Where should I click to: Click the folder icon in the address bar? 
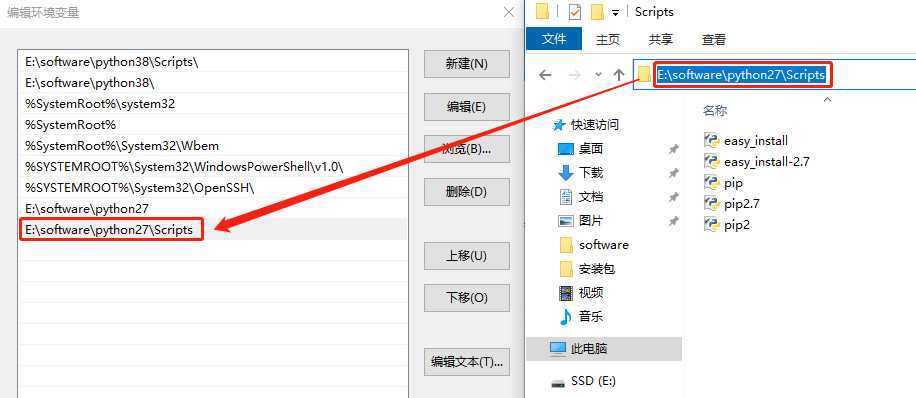pos(644,75)
